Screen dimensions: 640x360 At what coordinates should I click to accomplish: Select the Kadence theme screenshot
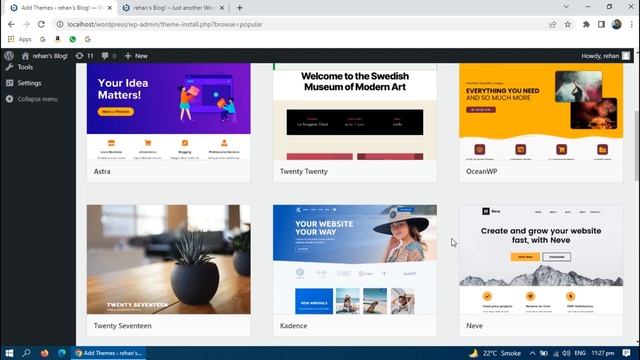click(x=355, y=260)
